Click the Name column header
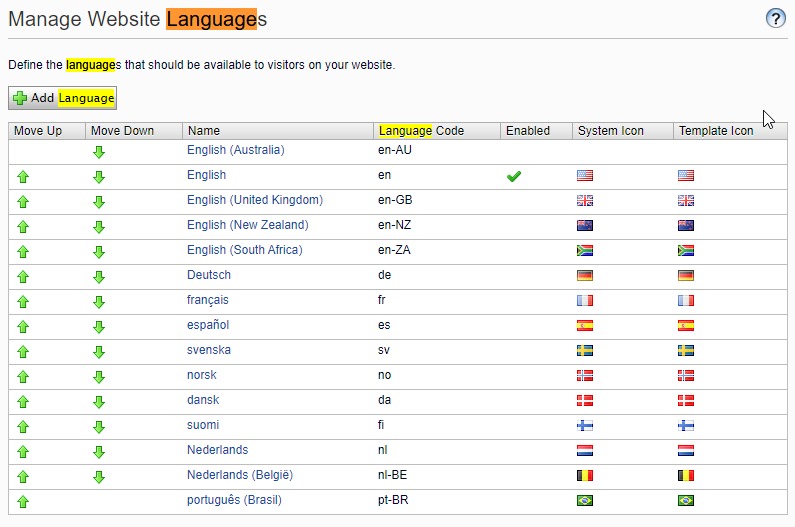This screenshot has height=527, width=795. (204, 131)
